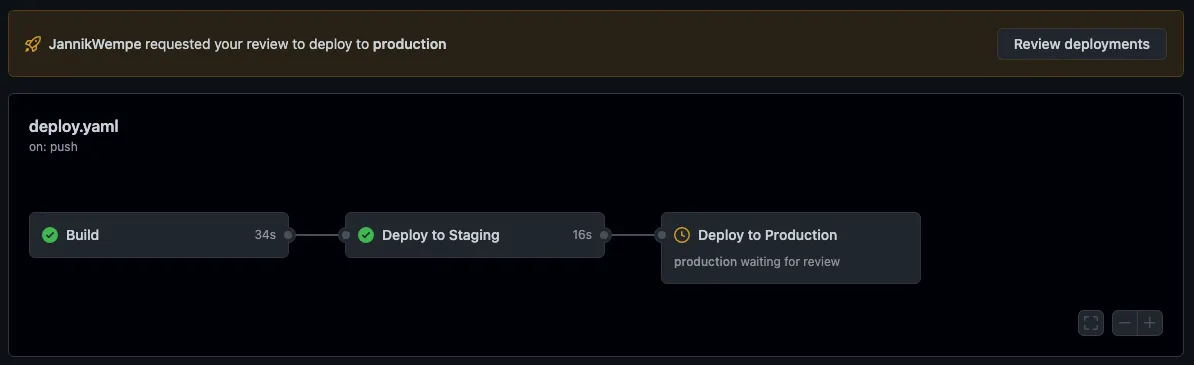
Task: Open the Build job details
Action: pos(159,235)
